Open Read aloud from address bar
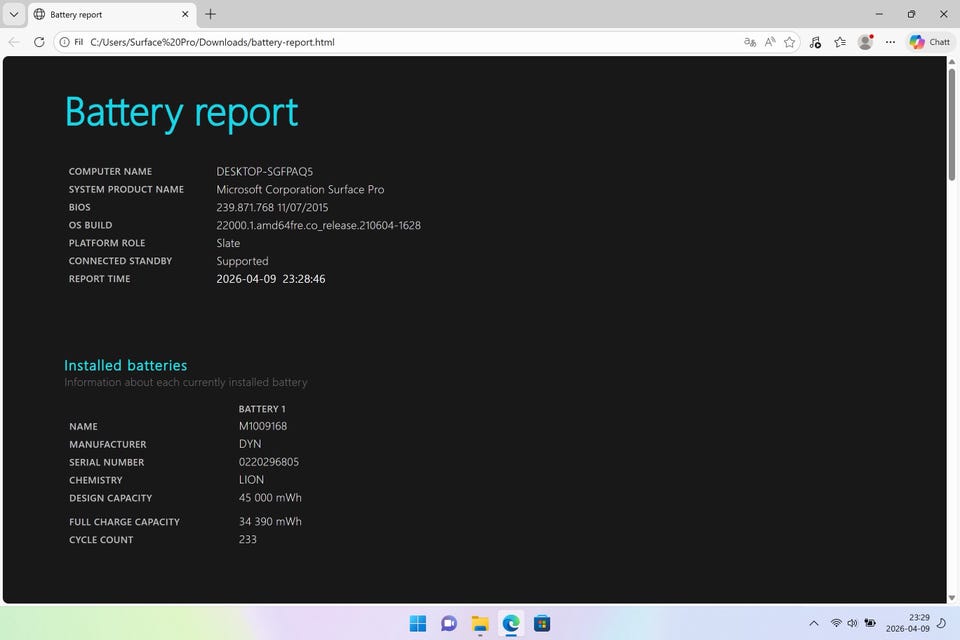The image size is (960, 640). (770, 42)
